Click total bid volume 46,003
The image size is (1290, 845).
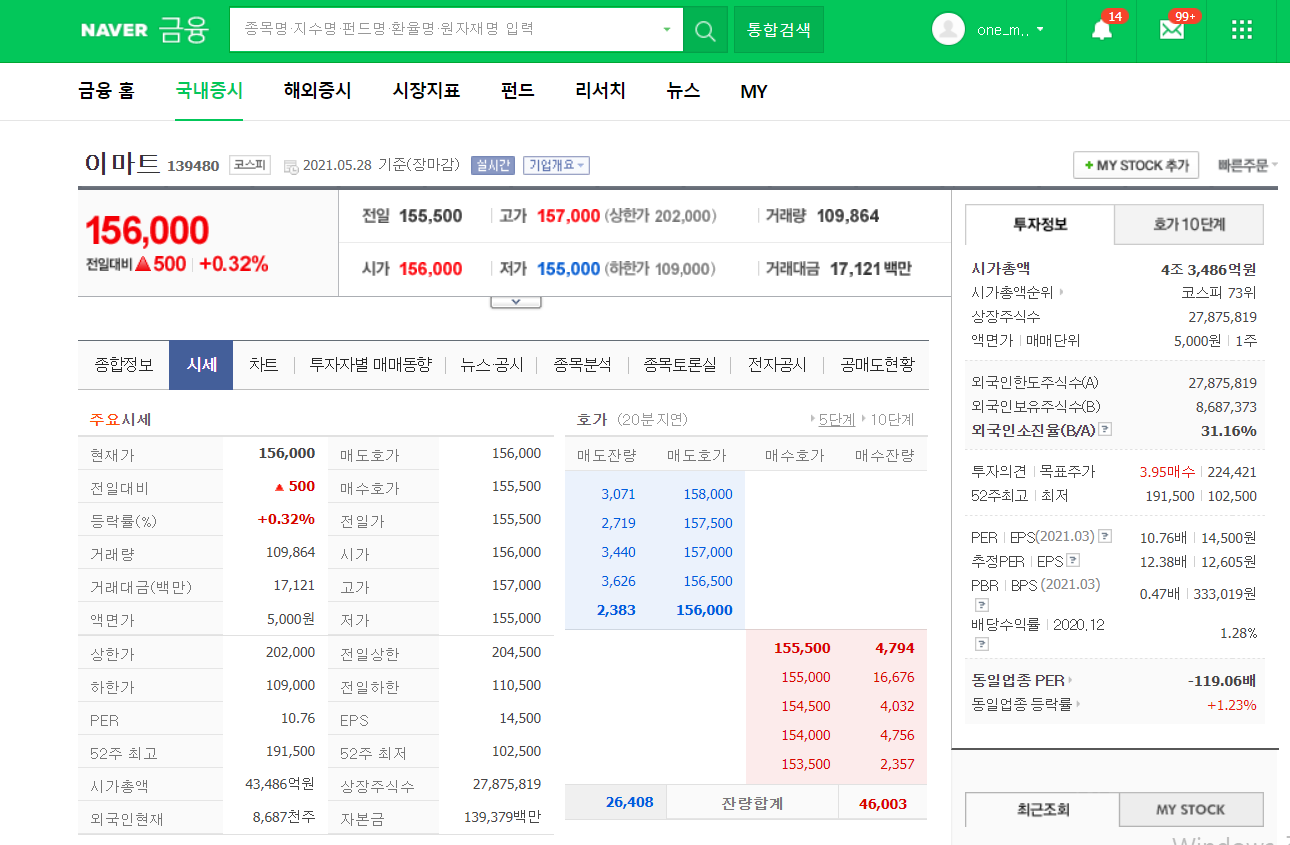pyautogui.click(x=883, y=804)
